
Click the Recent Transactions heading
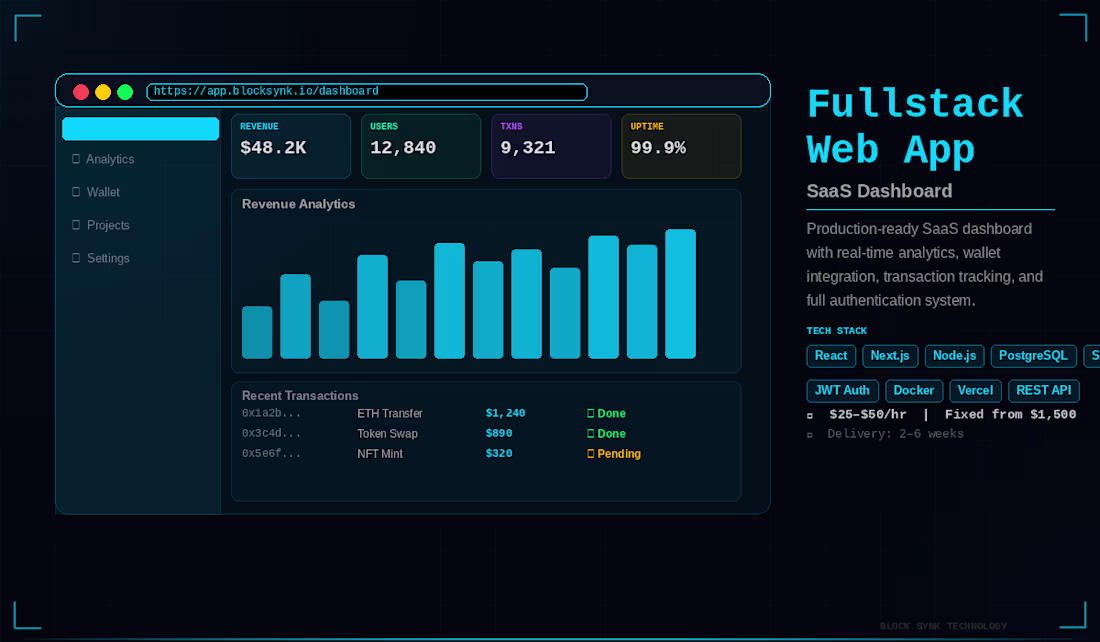[x=300, y=396]
